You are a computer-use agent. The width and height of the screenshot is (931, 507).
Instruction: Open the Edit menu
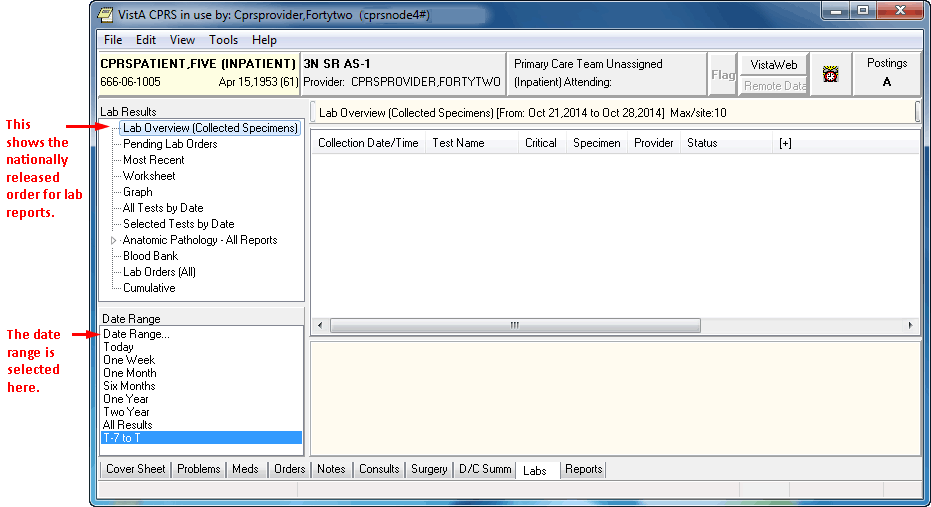point(145,40)
